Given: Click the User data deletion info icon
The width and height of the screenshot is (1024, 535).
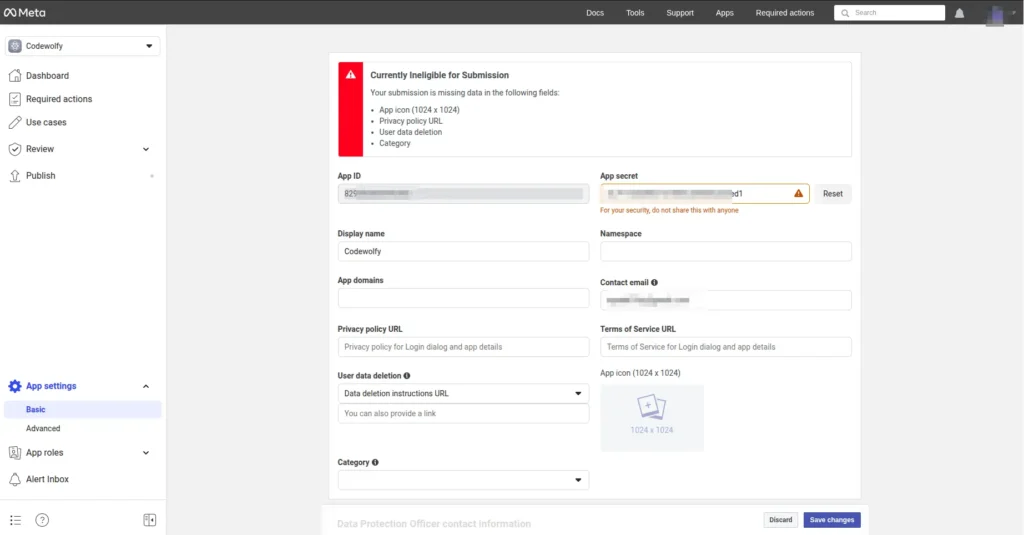Looking at the screenshot, I should coord(407,376).
